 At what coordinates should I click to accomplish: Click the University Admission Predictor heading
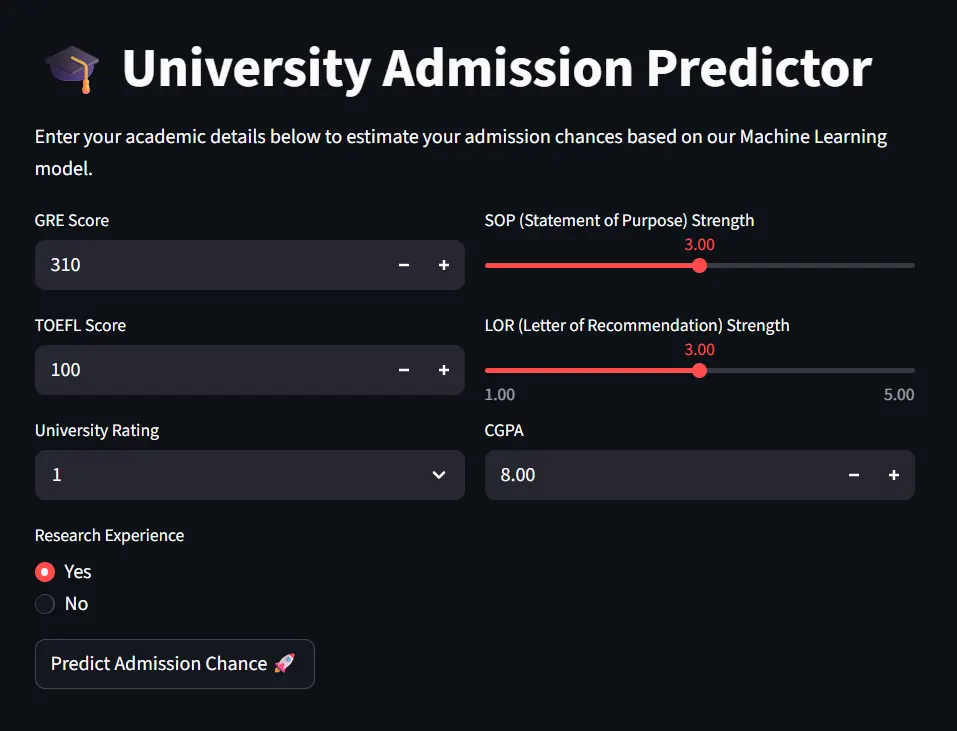pos(497,69)
